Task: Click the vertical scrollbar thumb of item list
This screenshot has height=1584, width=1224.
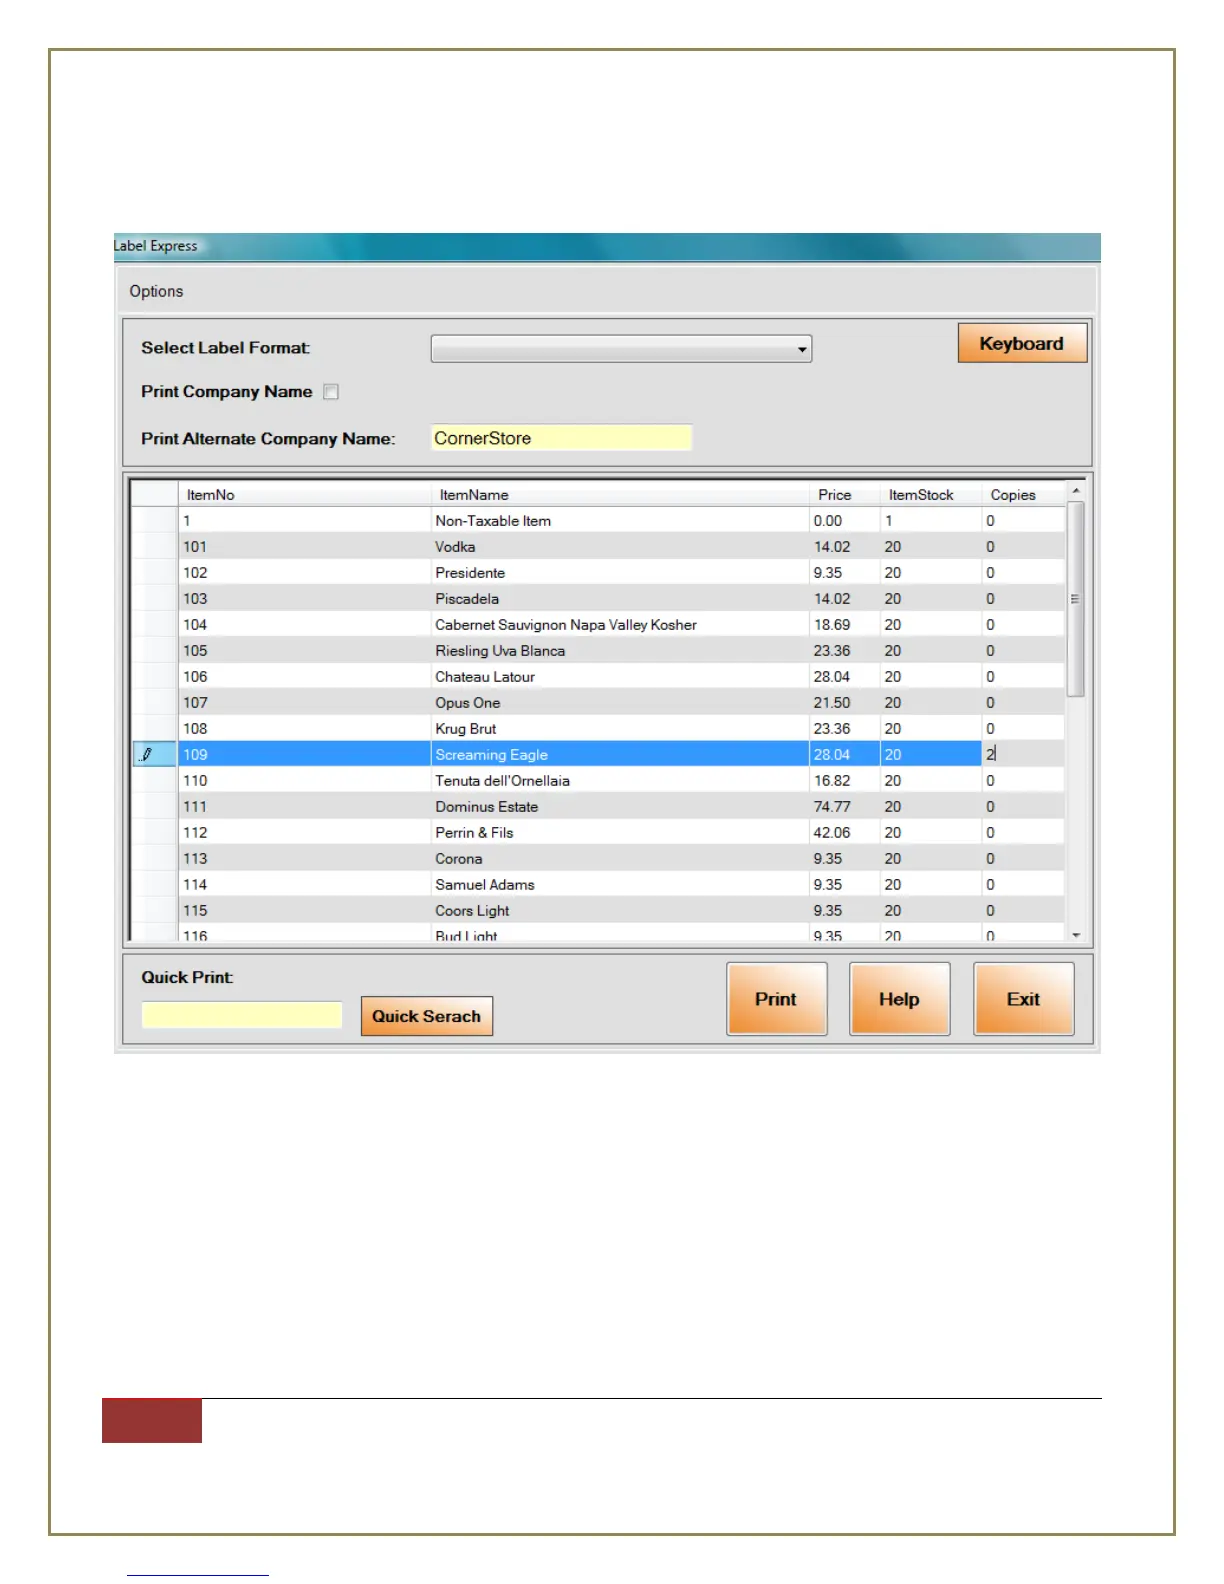Action: tap(1076, 599)
